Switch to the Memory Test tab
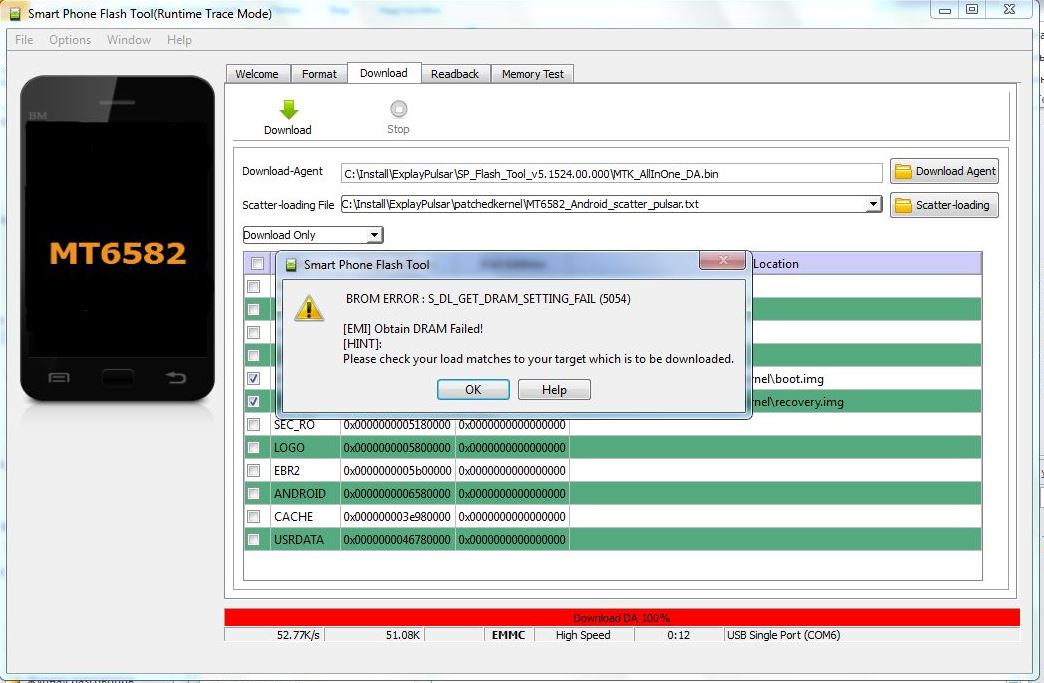The height and width of the screenshot is (683, 1044). (532, 74)
